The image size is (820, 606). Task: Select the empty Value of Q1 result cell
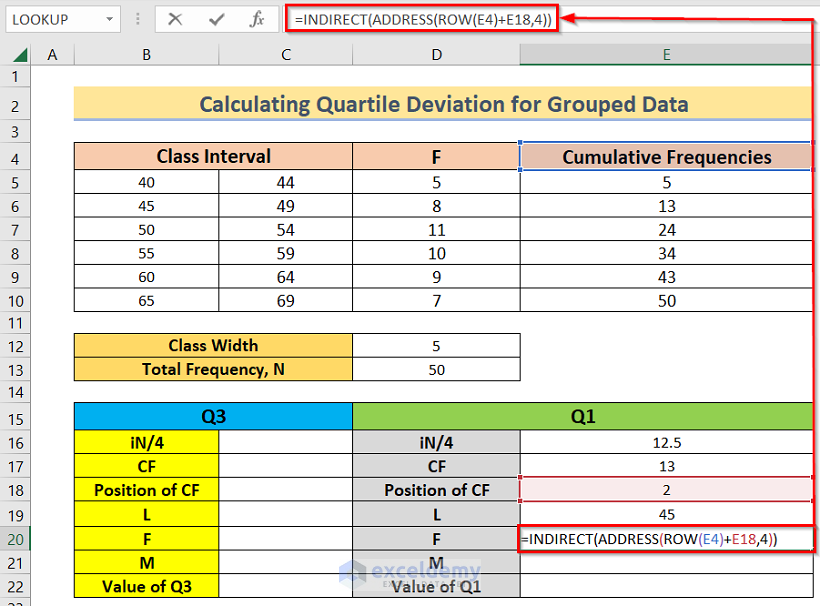[x=666, y=587]
